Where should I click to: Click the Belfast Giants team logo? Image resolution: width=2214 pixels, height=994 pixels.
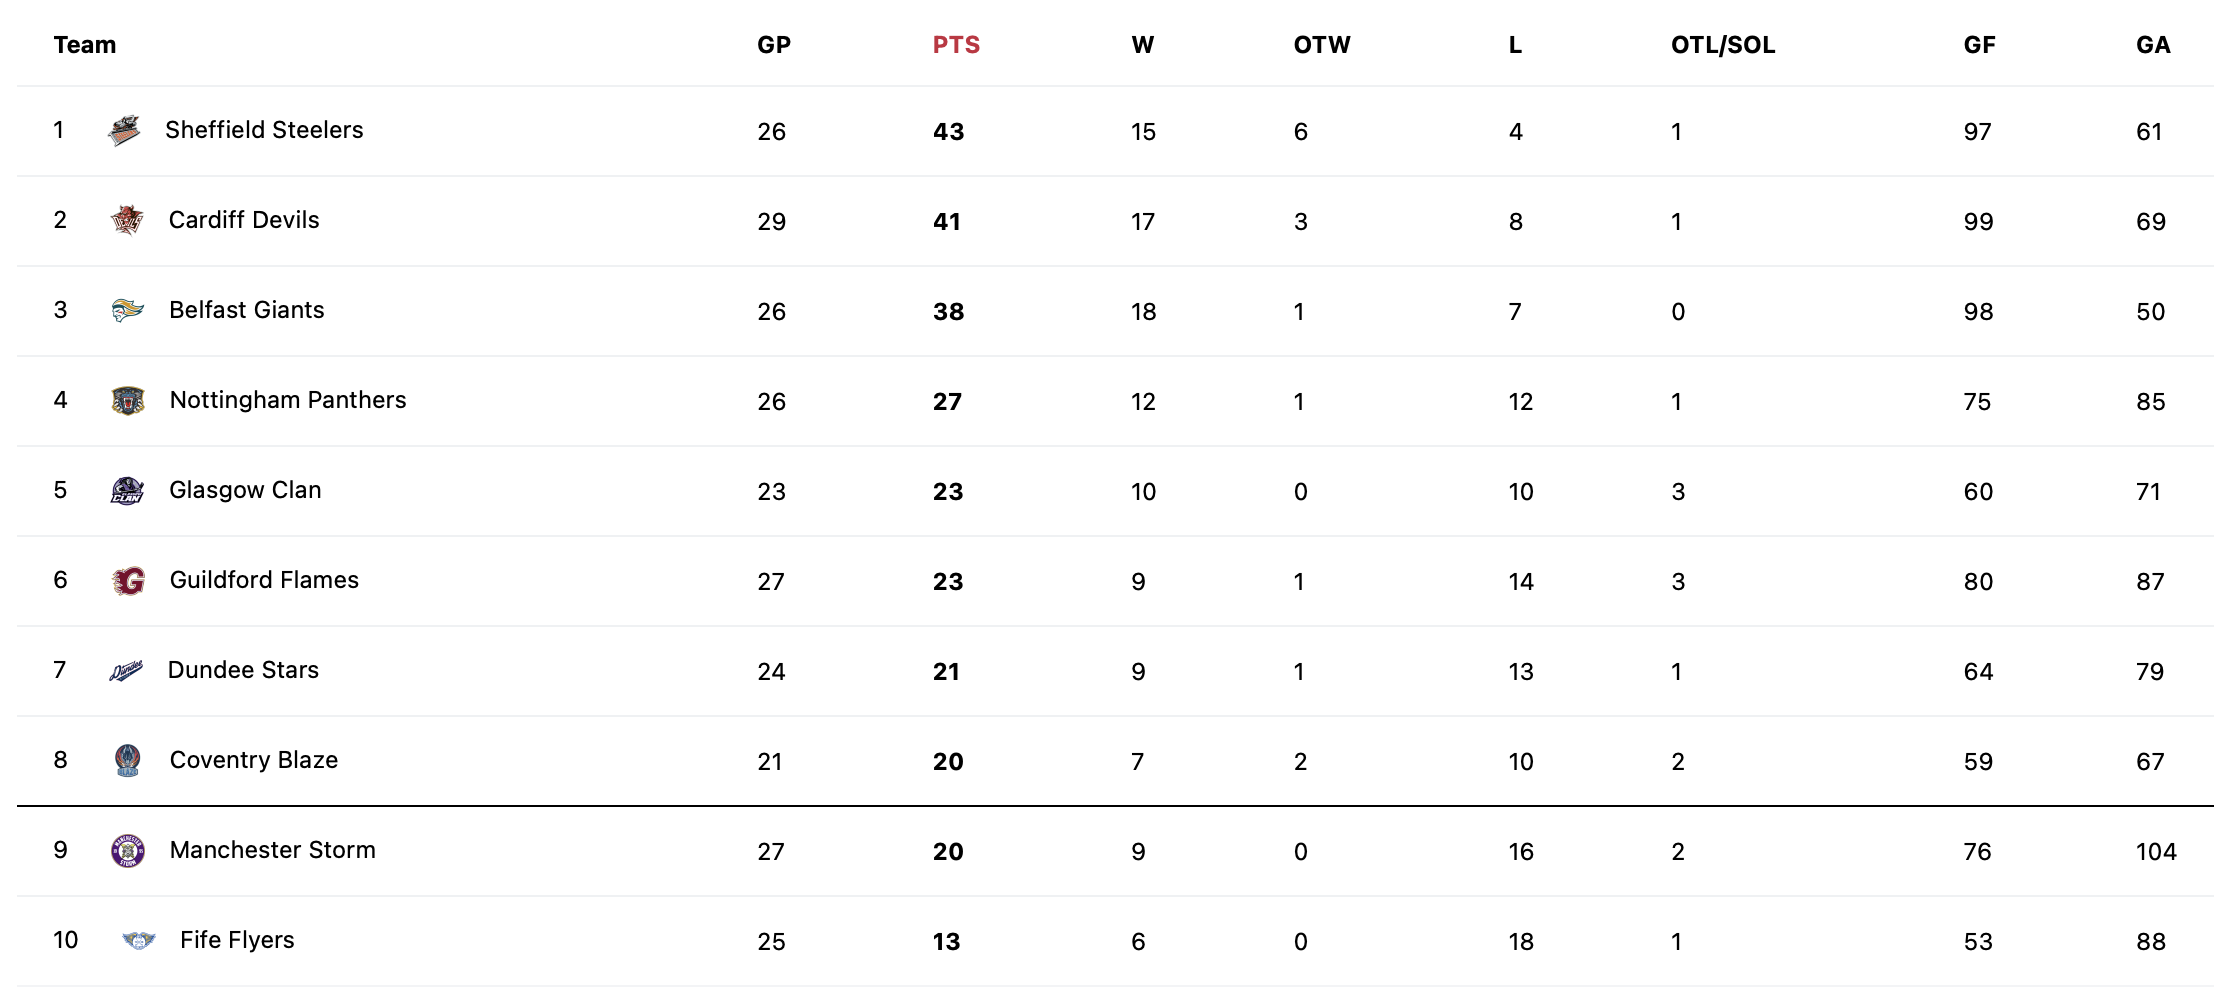pos(128,311)
